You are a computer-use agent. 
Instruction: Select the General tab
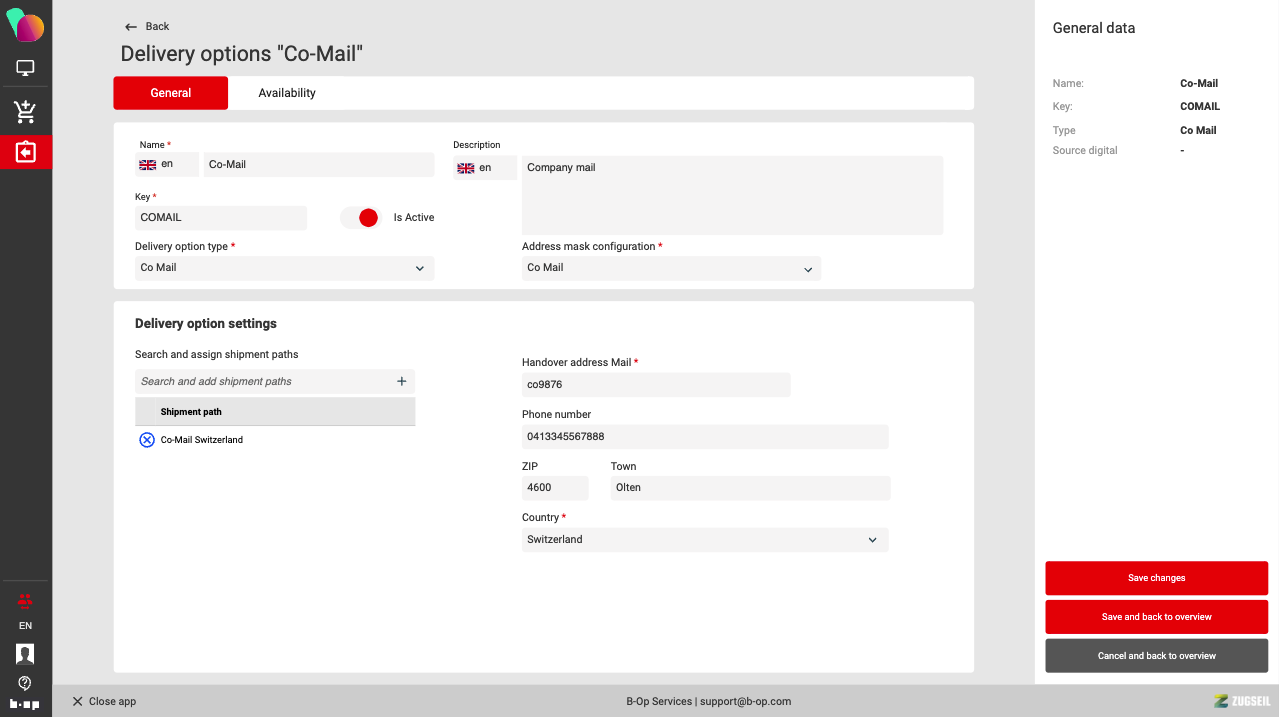(171, 93)
